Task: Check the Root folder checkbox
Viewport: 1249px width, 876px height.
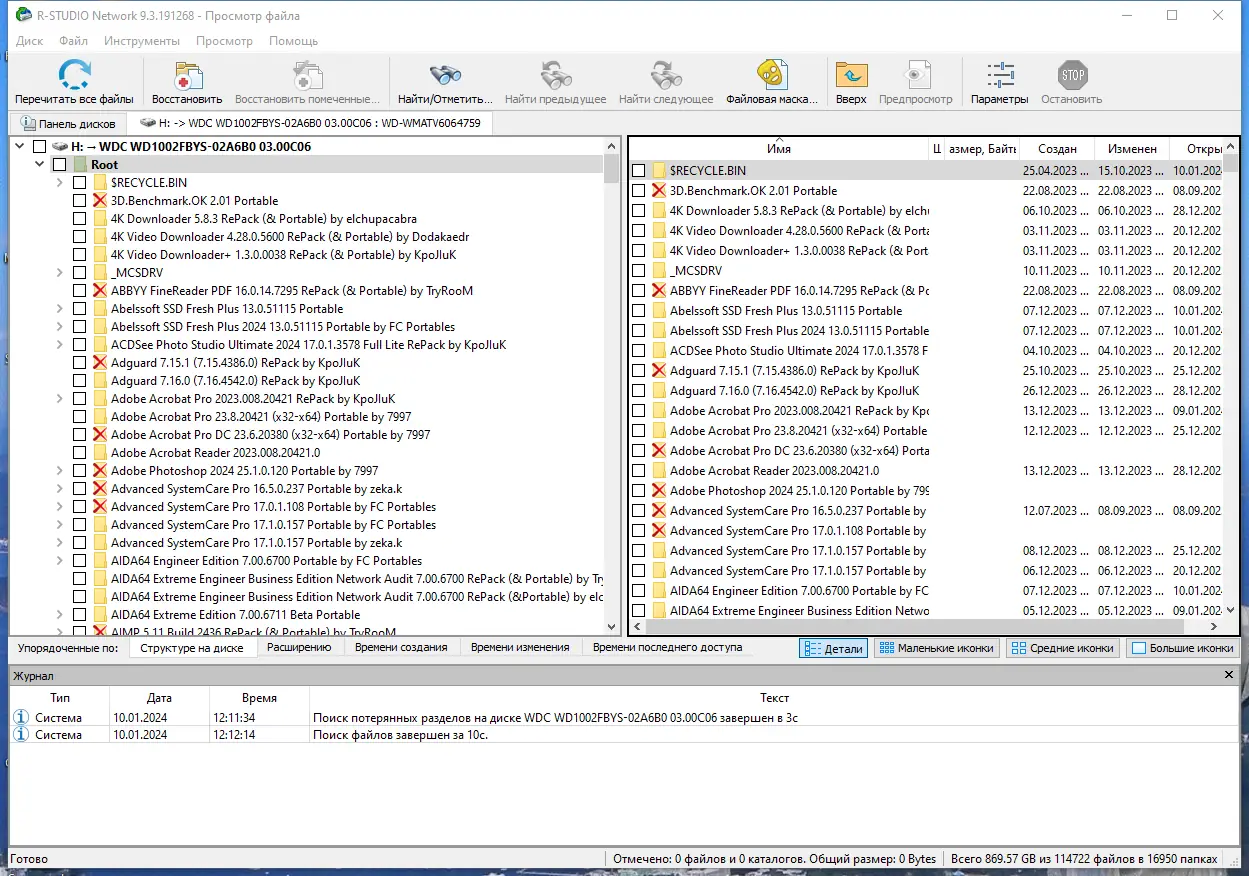Action: pos(60,165)
